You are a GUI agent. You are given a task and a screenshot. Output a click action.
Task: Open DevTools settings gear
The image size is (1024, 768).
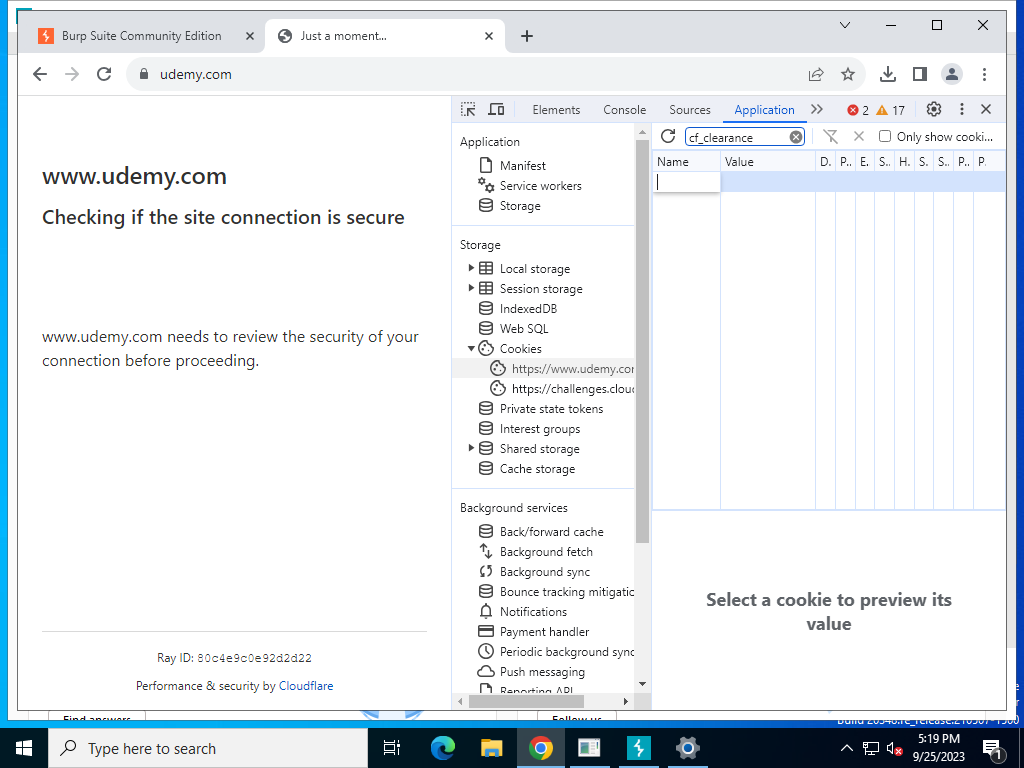click(934, 110)
